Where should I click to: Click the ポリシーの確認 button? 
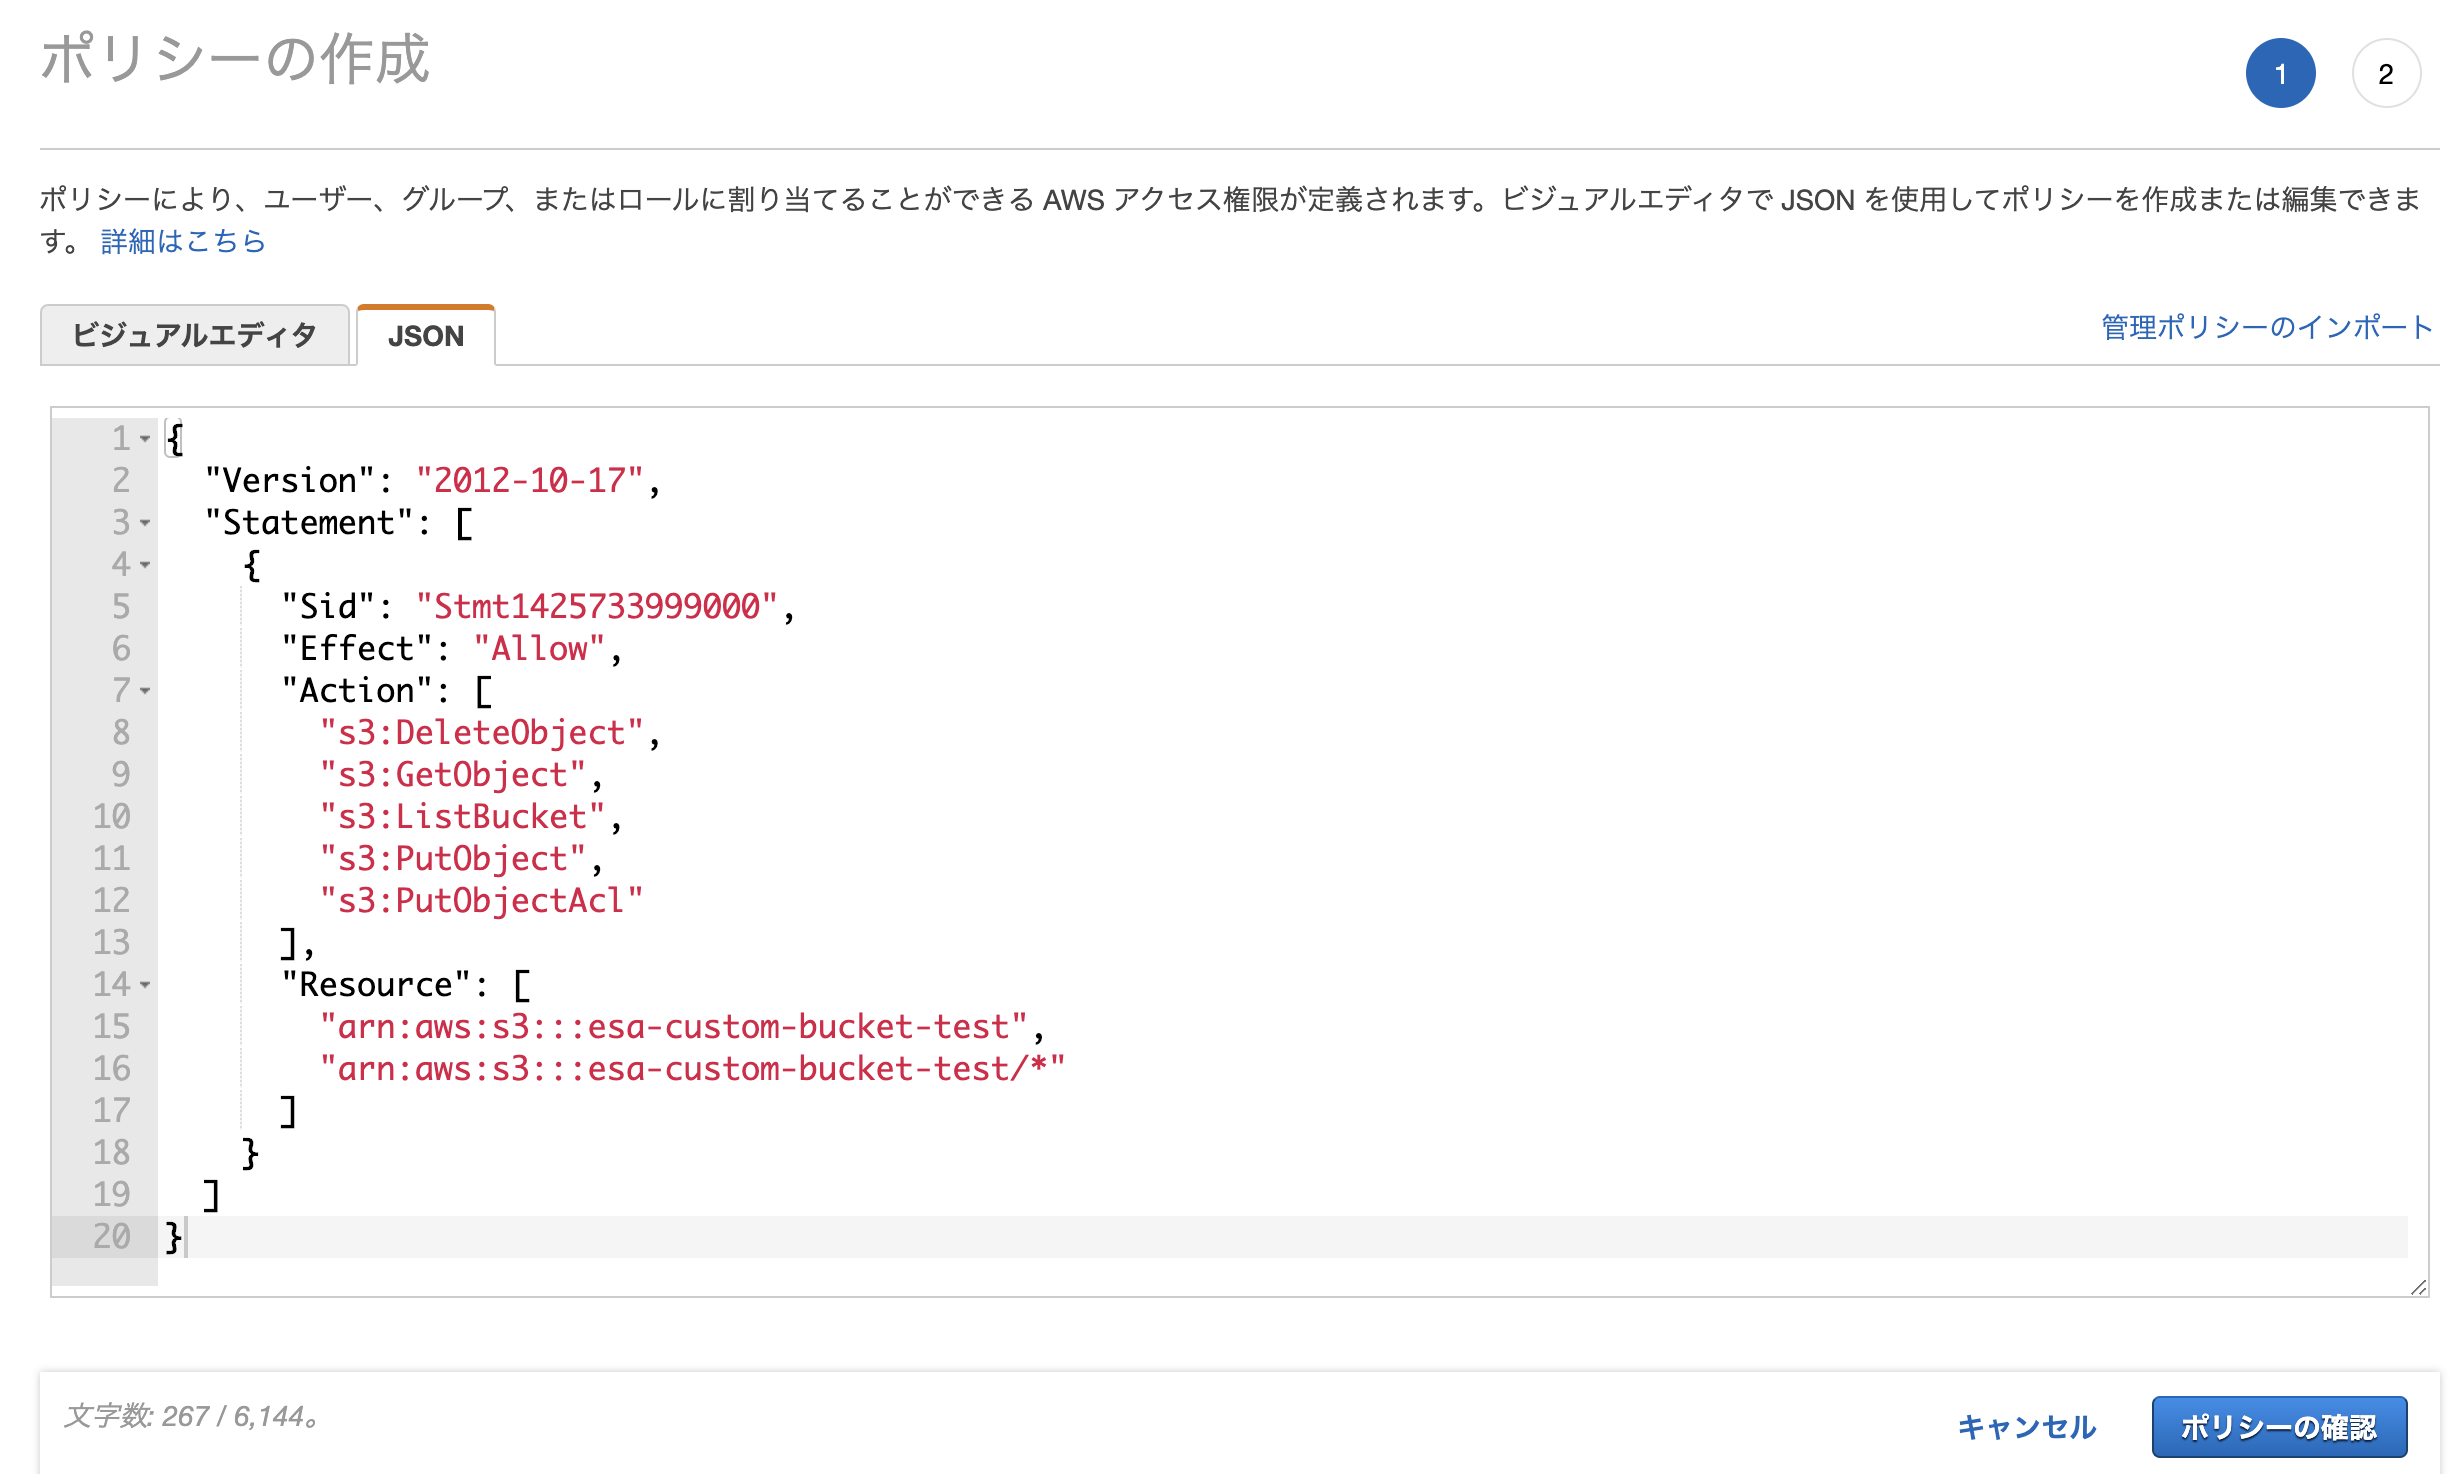point(2279,1426)
